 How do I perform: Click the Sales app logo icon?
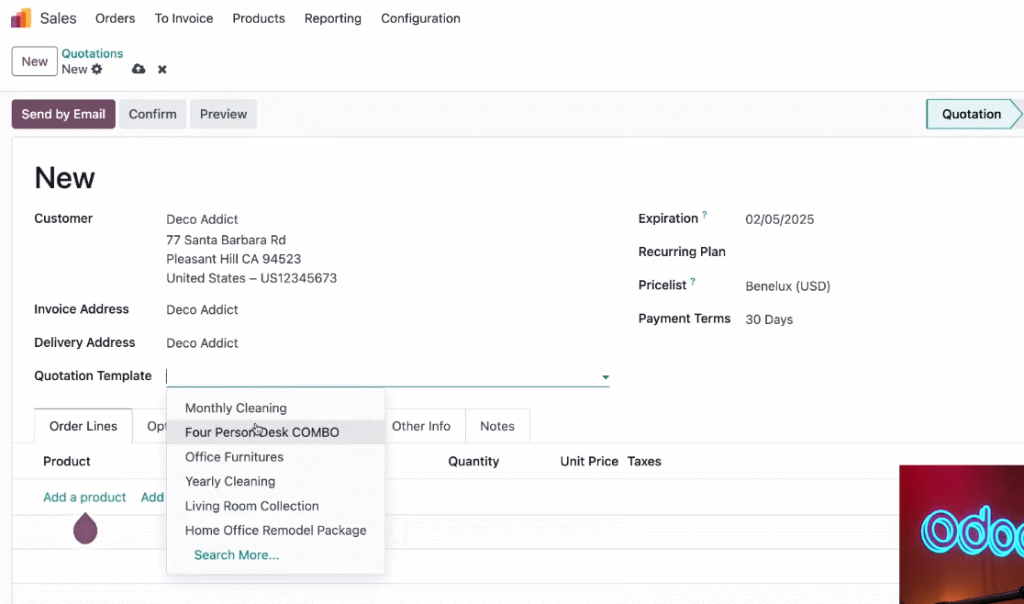coord(21,18)
